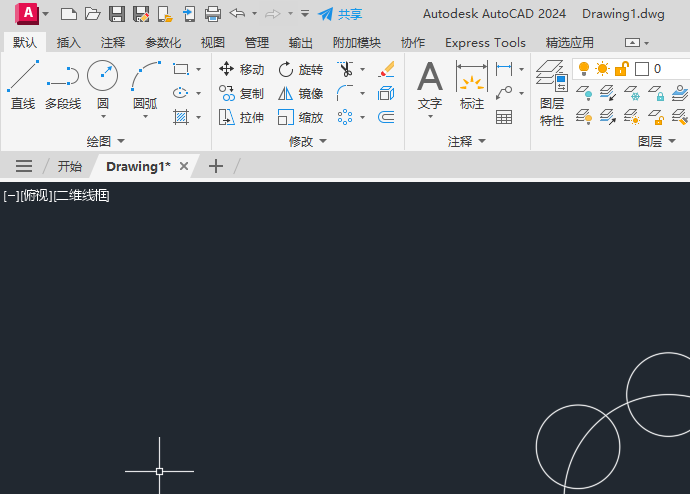Click the Share (共享) button

(x=340, y=14)
